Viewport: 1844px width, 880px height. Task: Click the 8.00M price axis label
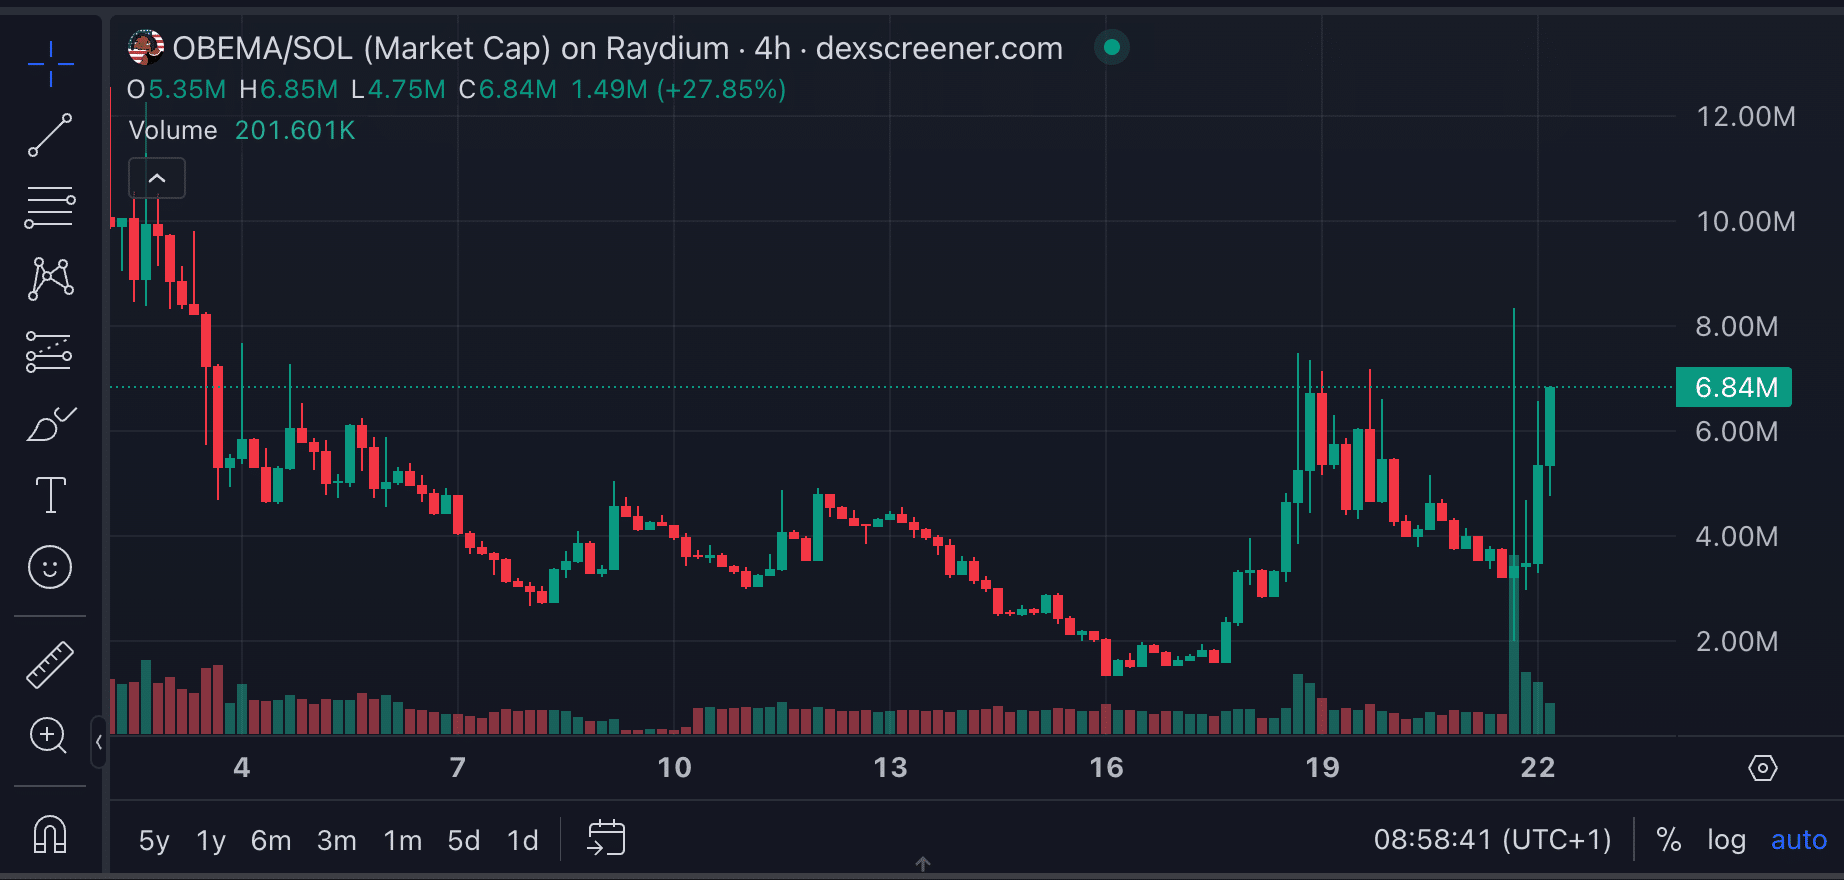click(x=1737, y=326)
